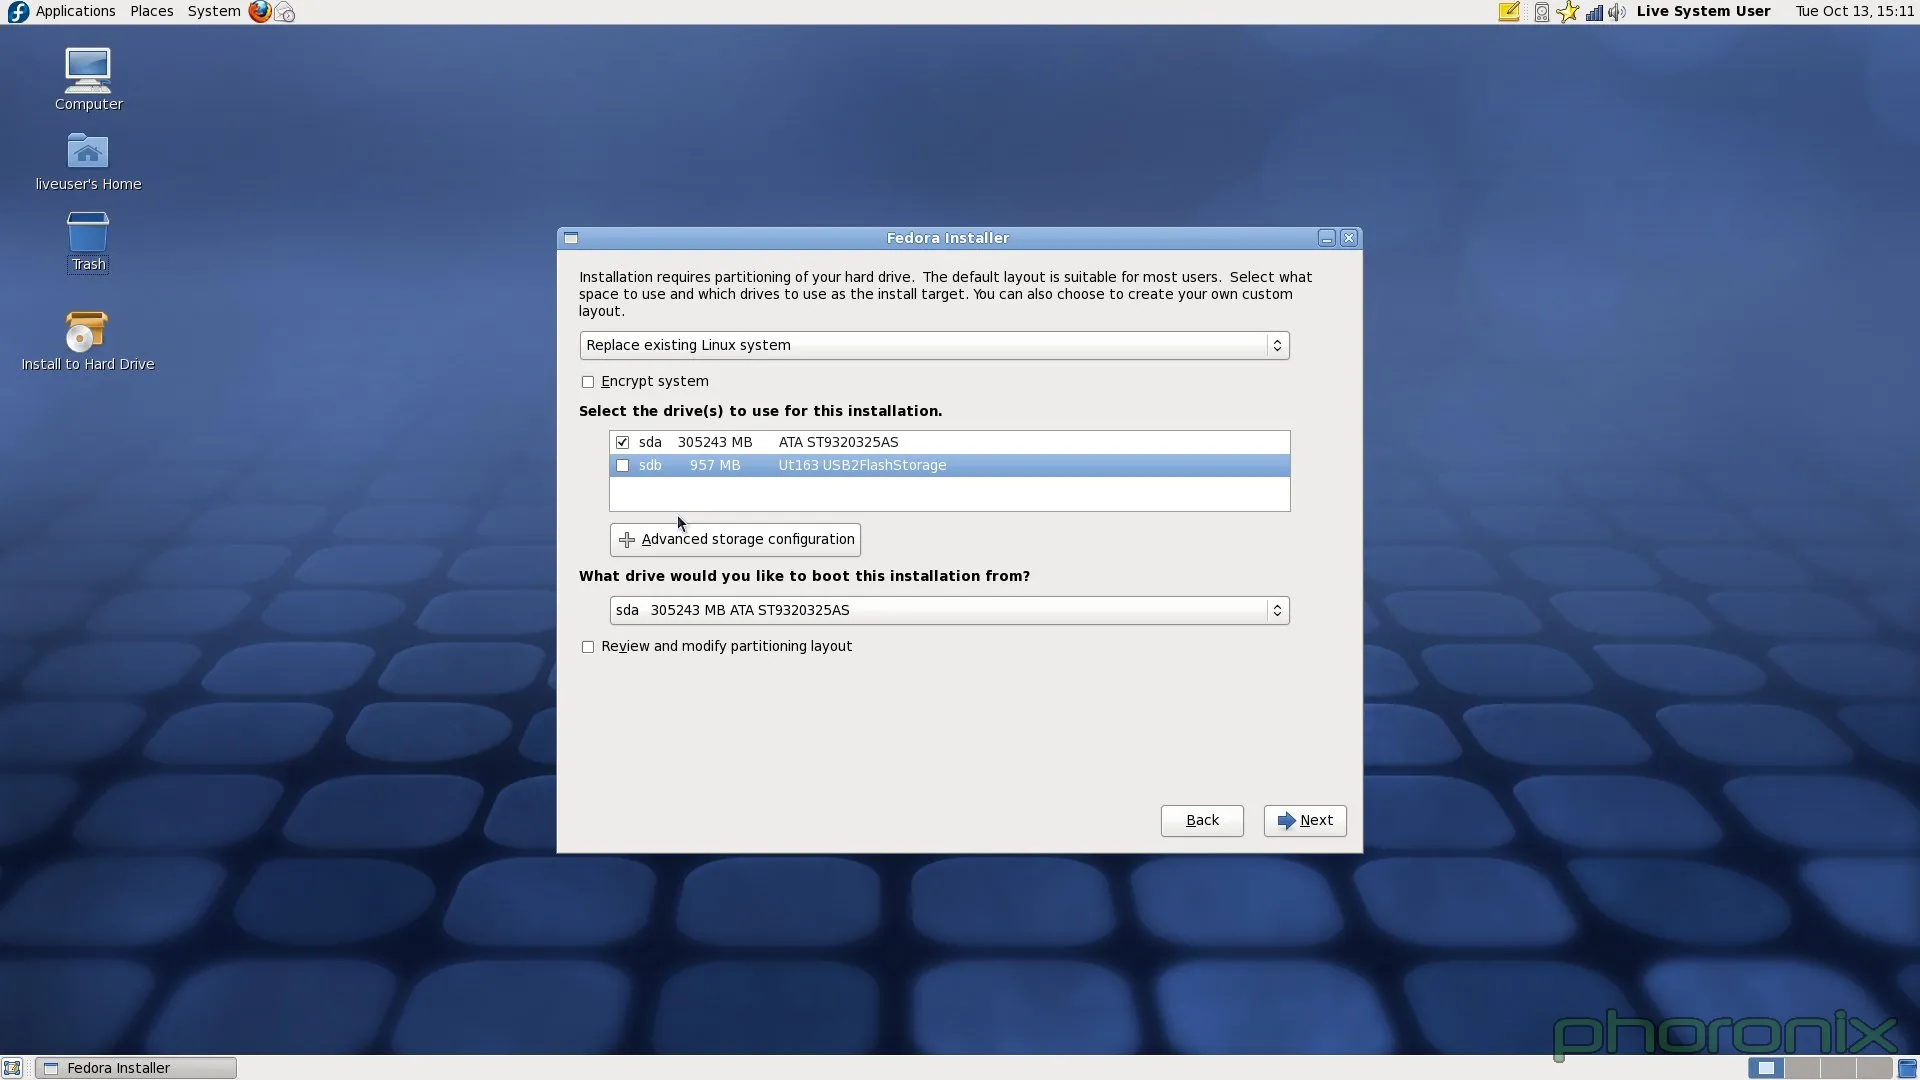
Task: Open the mail launcher beside Firefox
Action: tap(285, 11)
